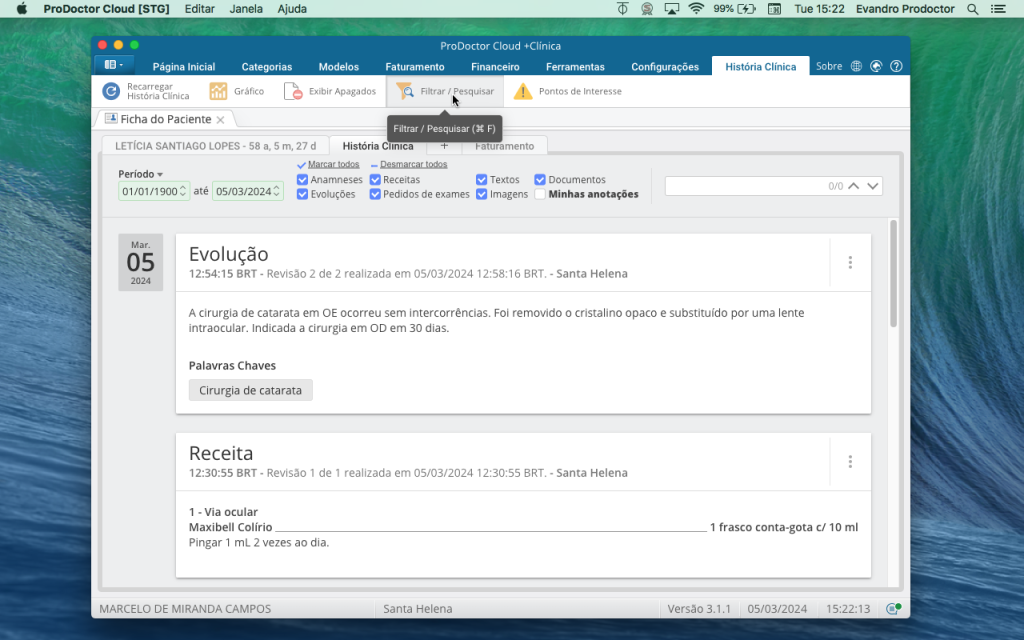1024x640 pixels.
Task: Click AirPlay display icon in menu bar
Action: point(671,9)
